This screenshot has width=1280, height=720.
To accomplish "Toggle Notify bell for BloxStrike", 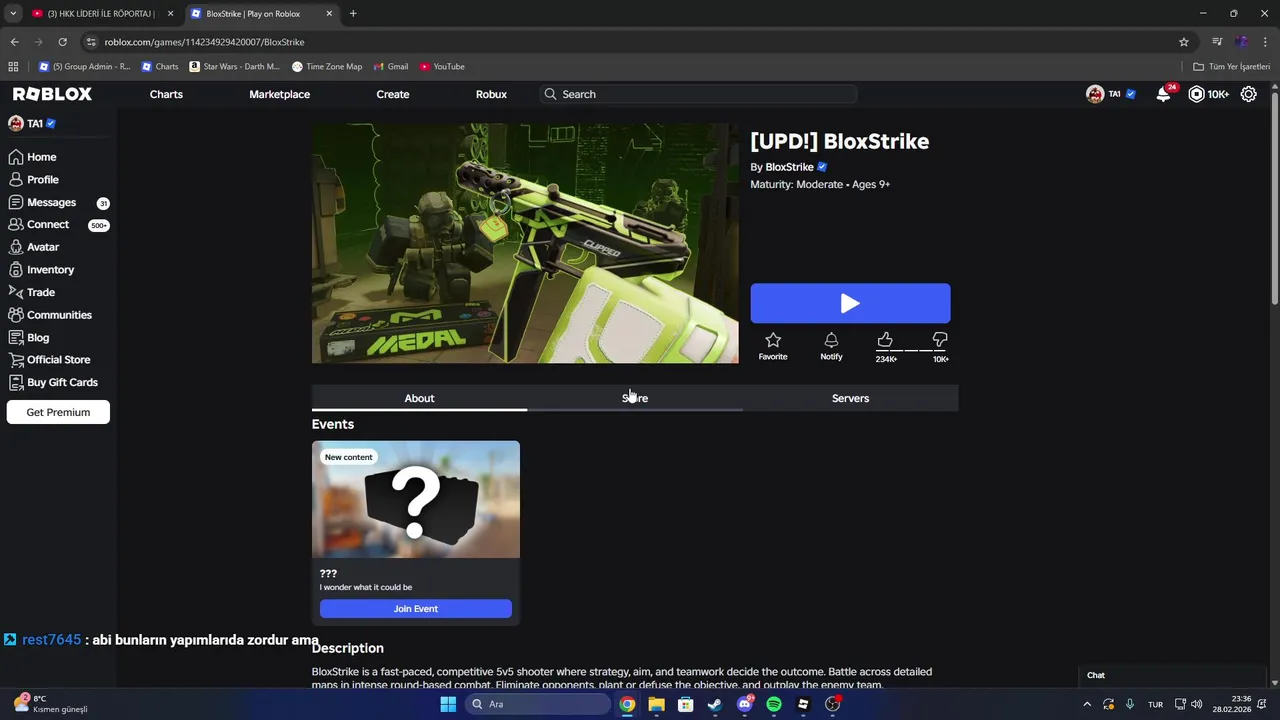I will pyautogui.click(x=831, y=340).
